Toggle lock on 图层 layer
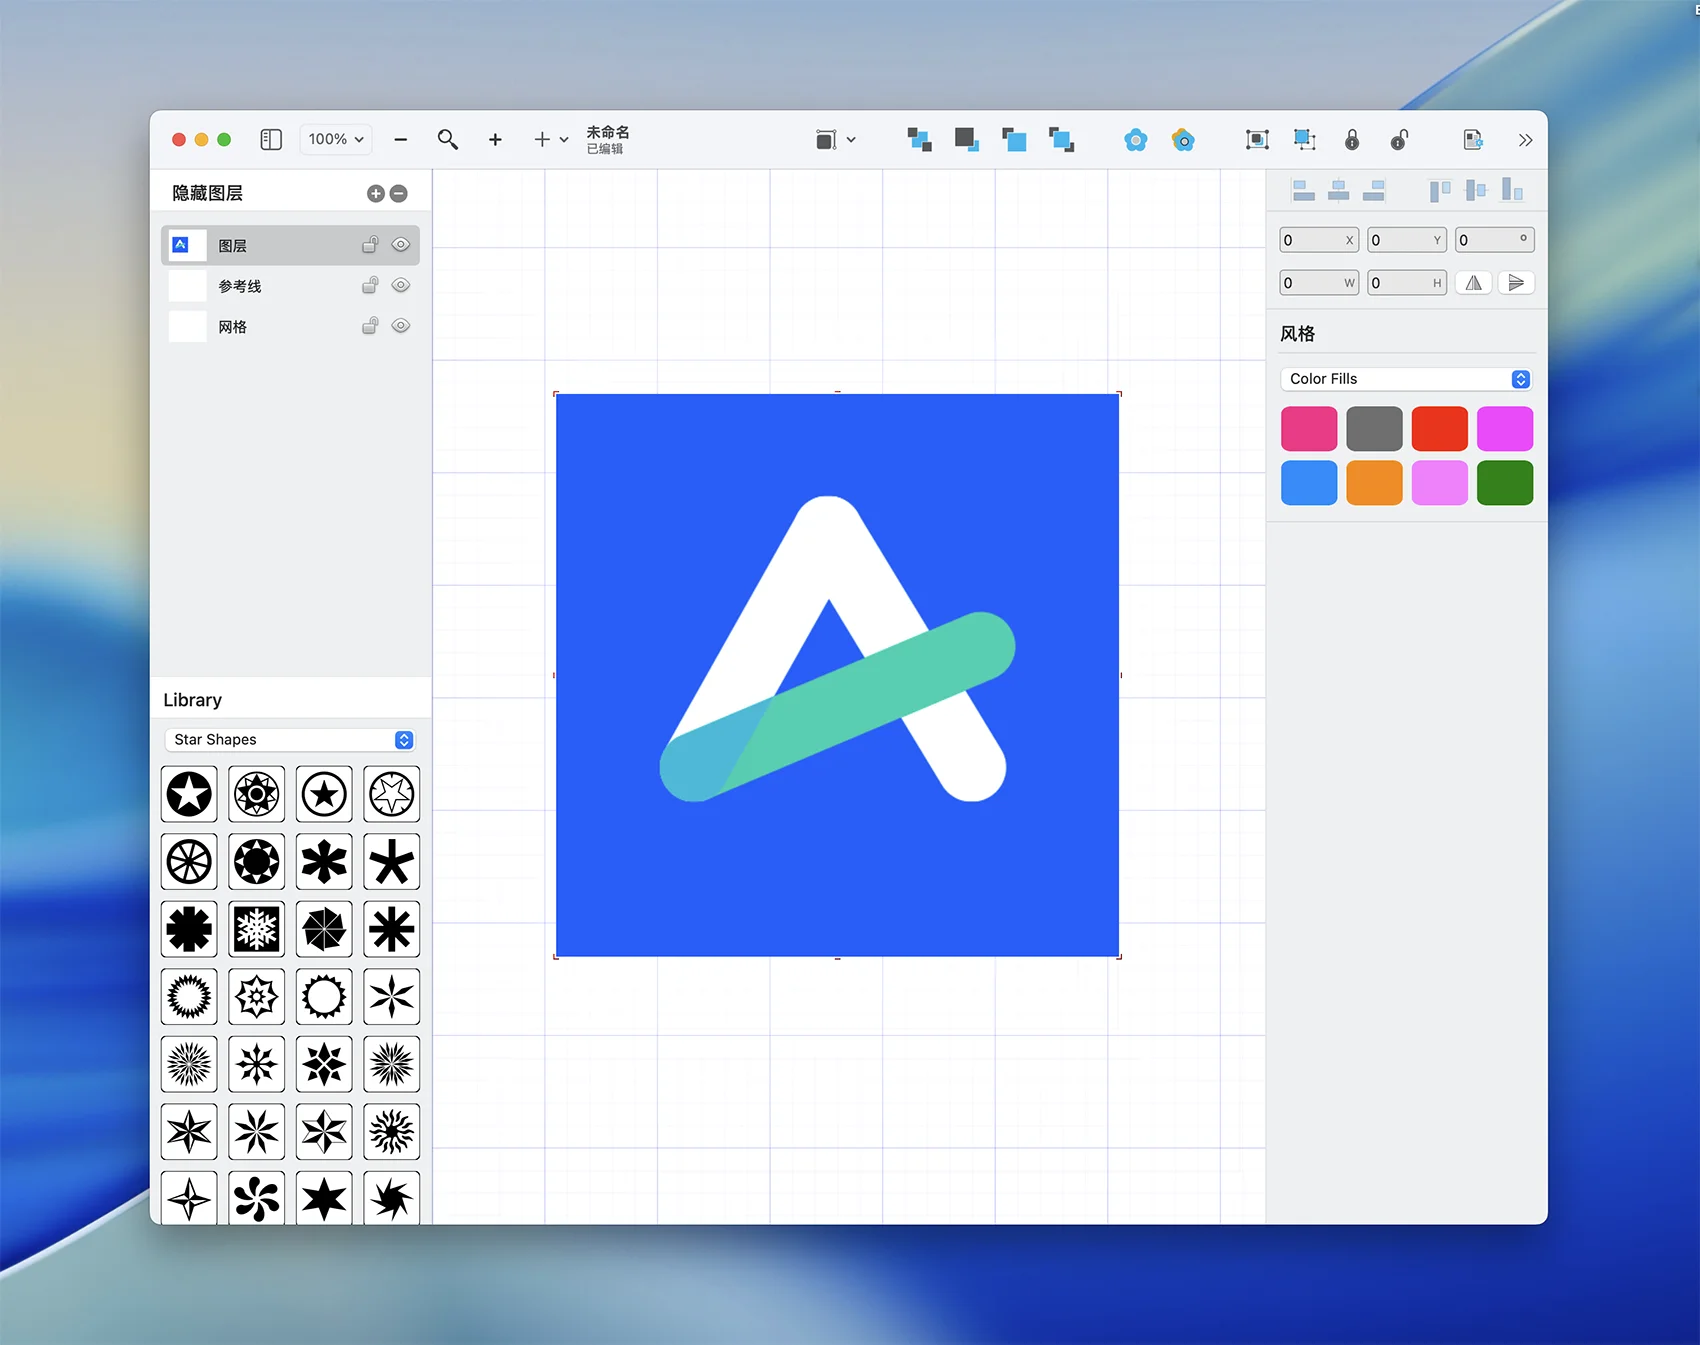Image resolution: width=1700 pixels, height=1345 pixels. pyautogui.click(x=370, y=245)
